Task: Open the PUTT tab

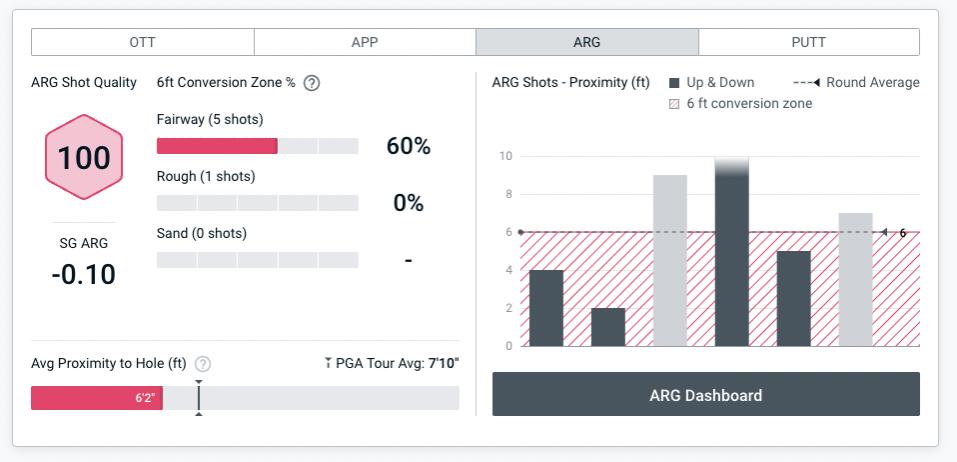Action: (x=808, y=42)
